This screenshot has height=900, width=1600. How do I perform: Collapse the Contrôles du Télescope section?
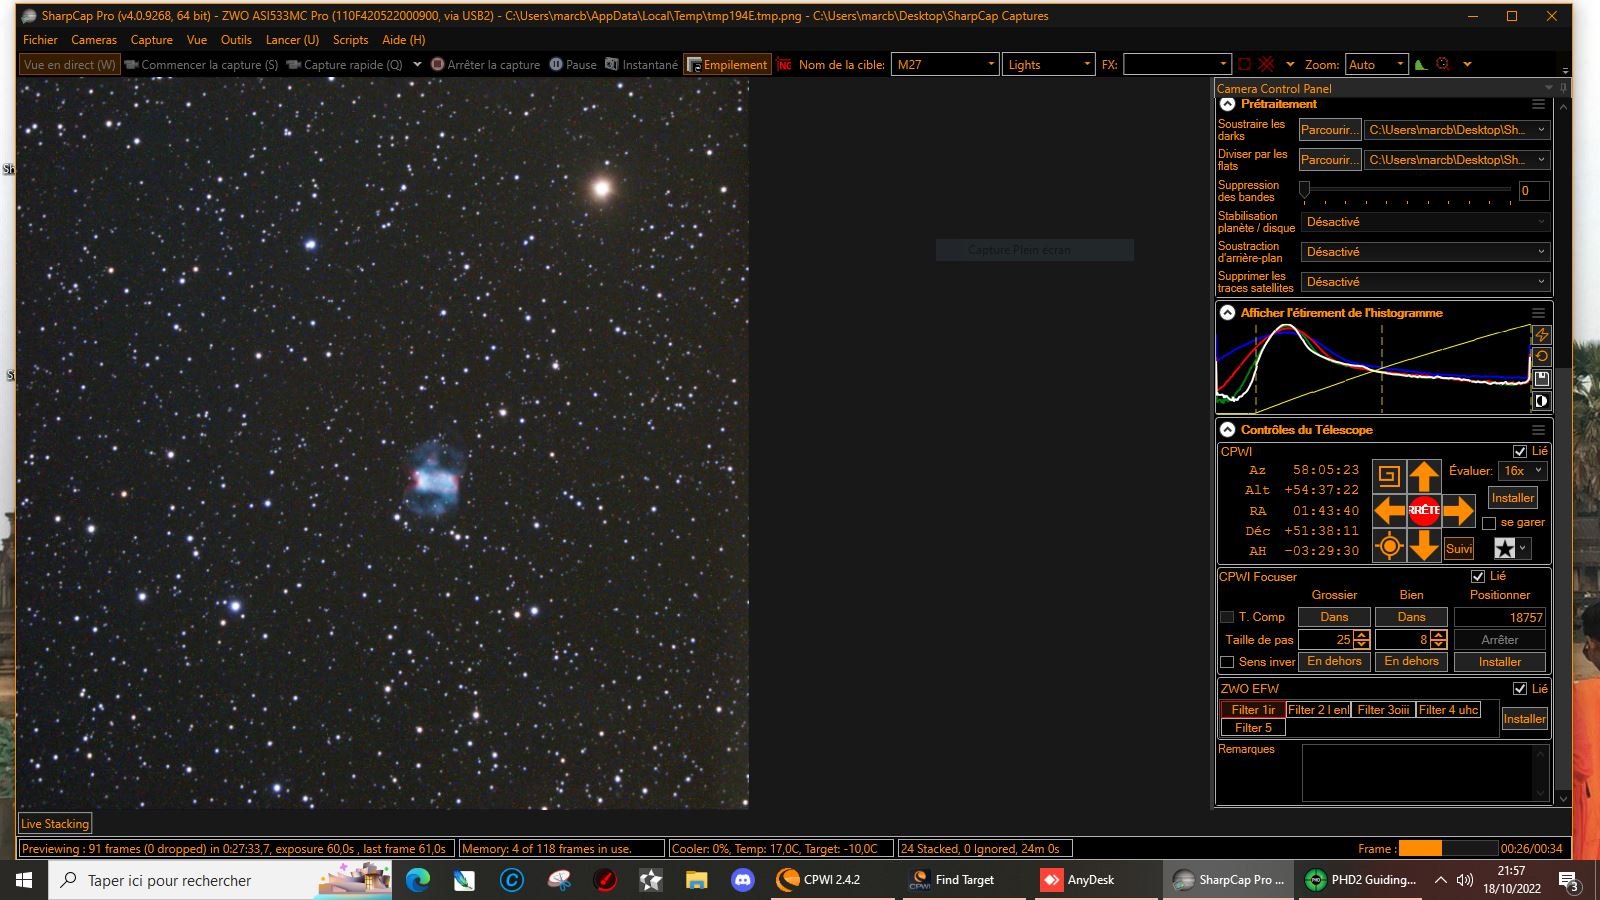click(1228, 430)
